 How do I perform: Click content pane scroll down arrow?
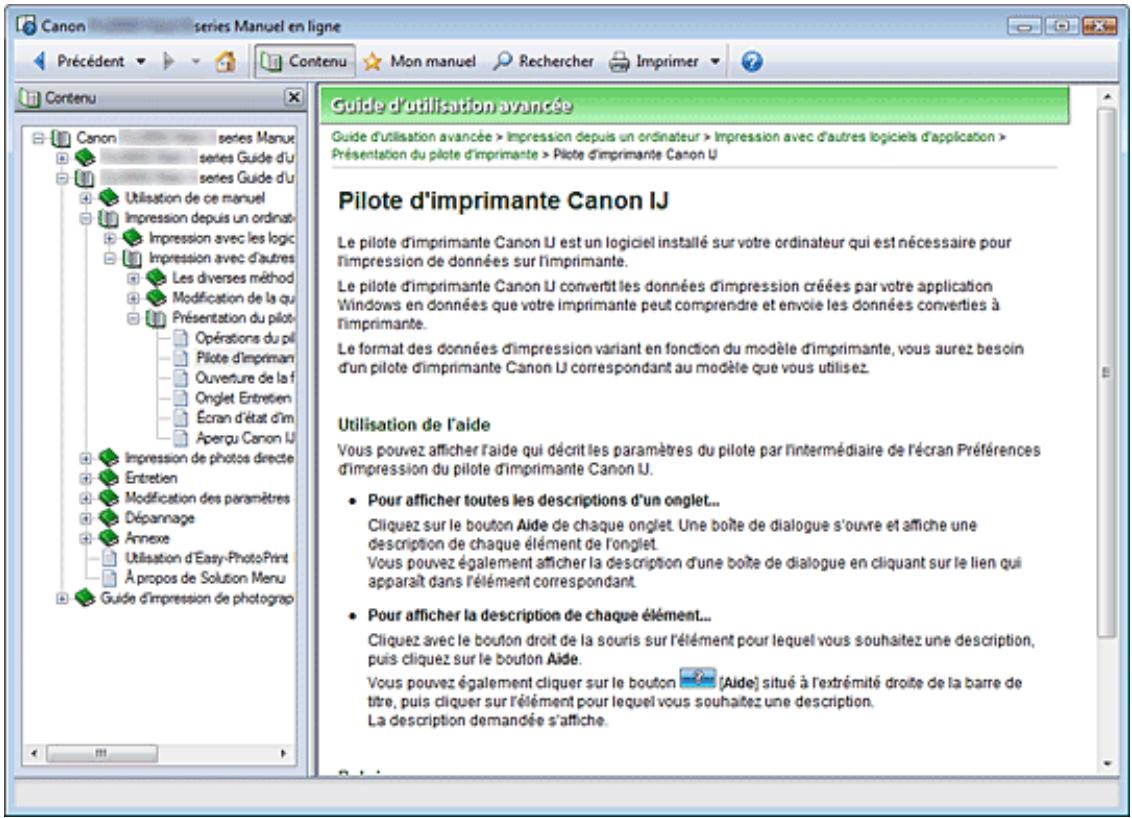coord(1107,764)
